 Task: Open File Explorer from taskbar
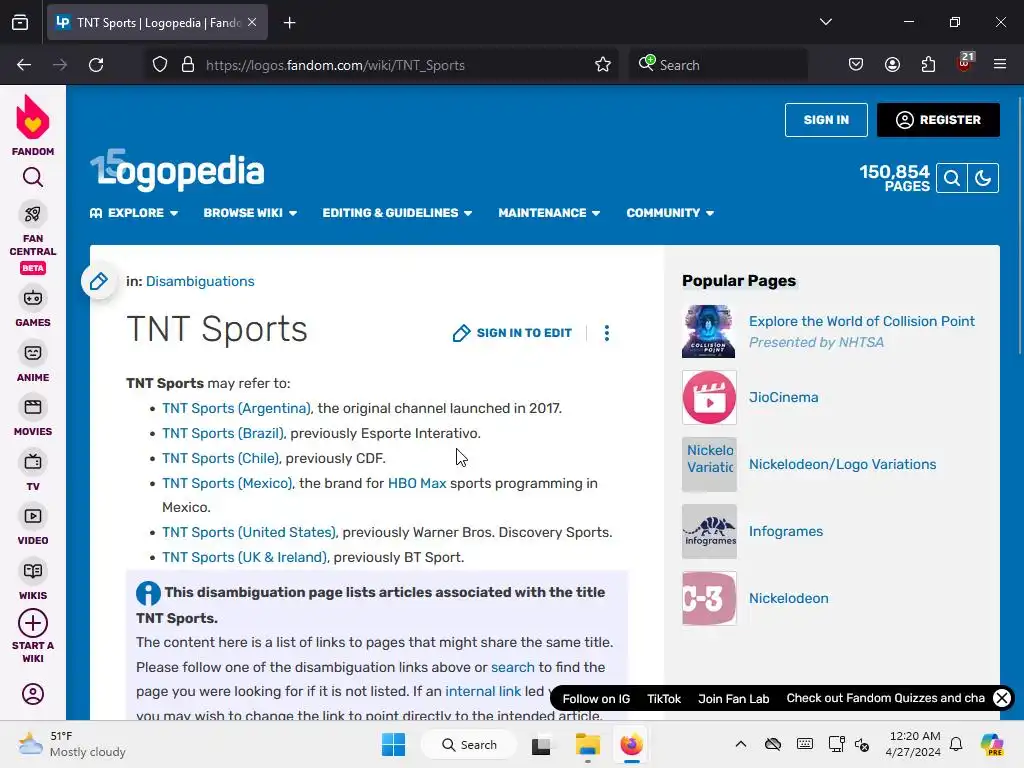[x=587, y=744]
